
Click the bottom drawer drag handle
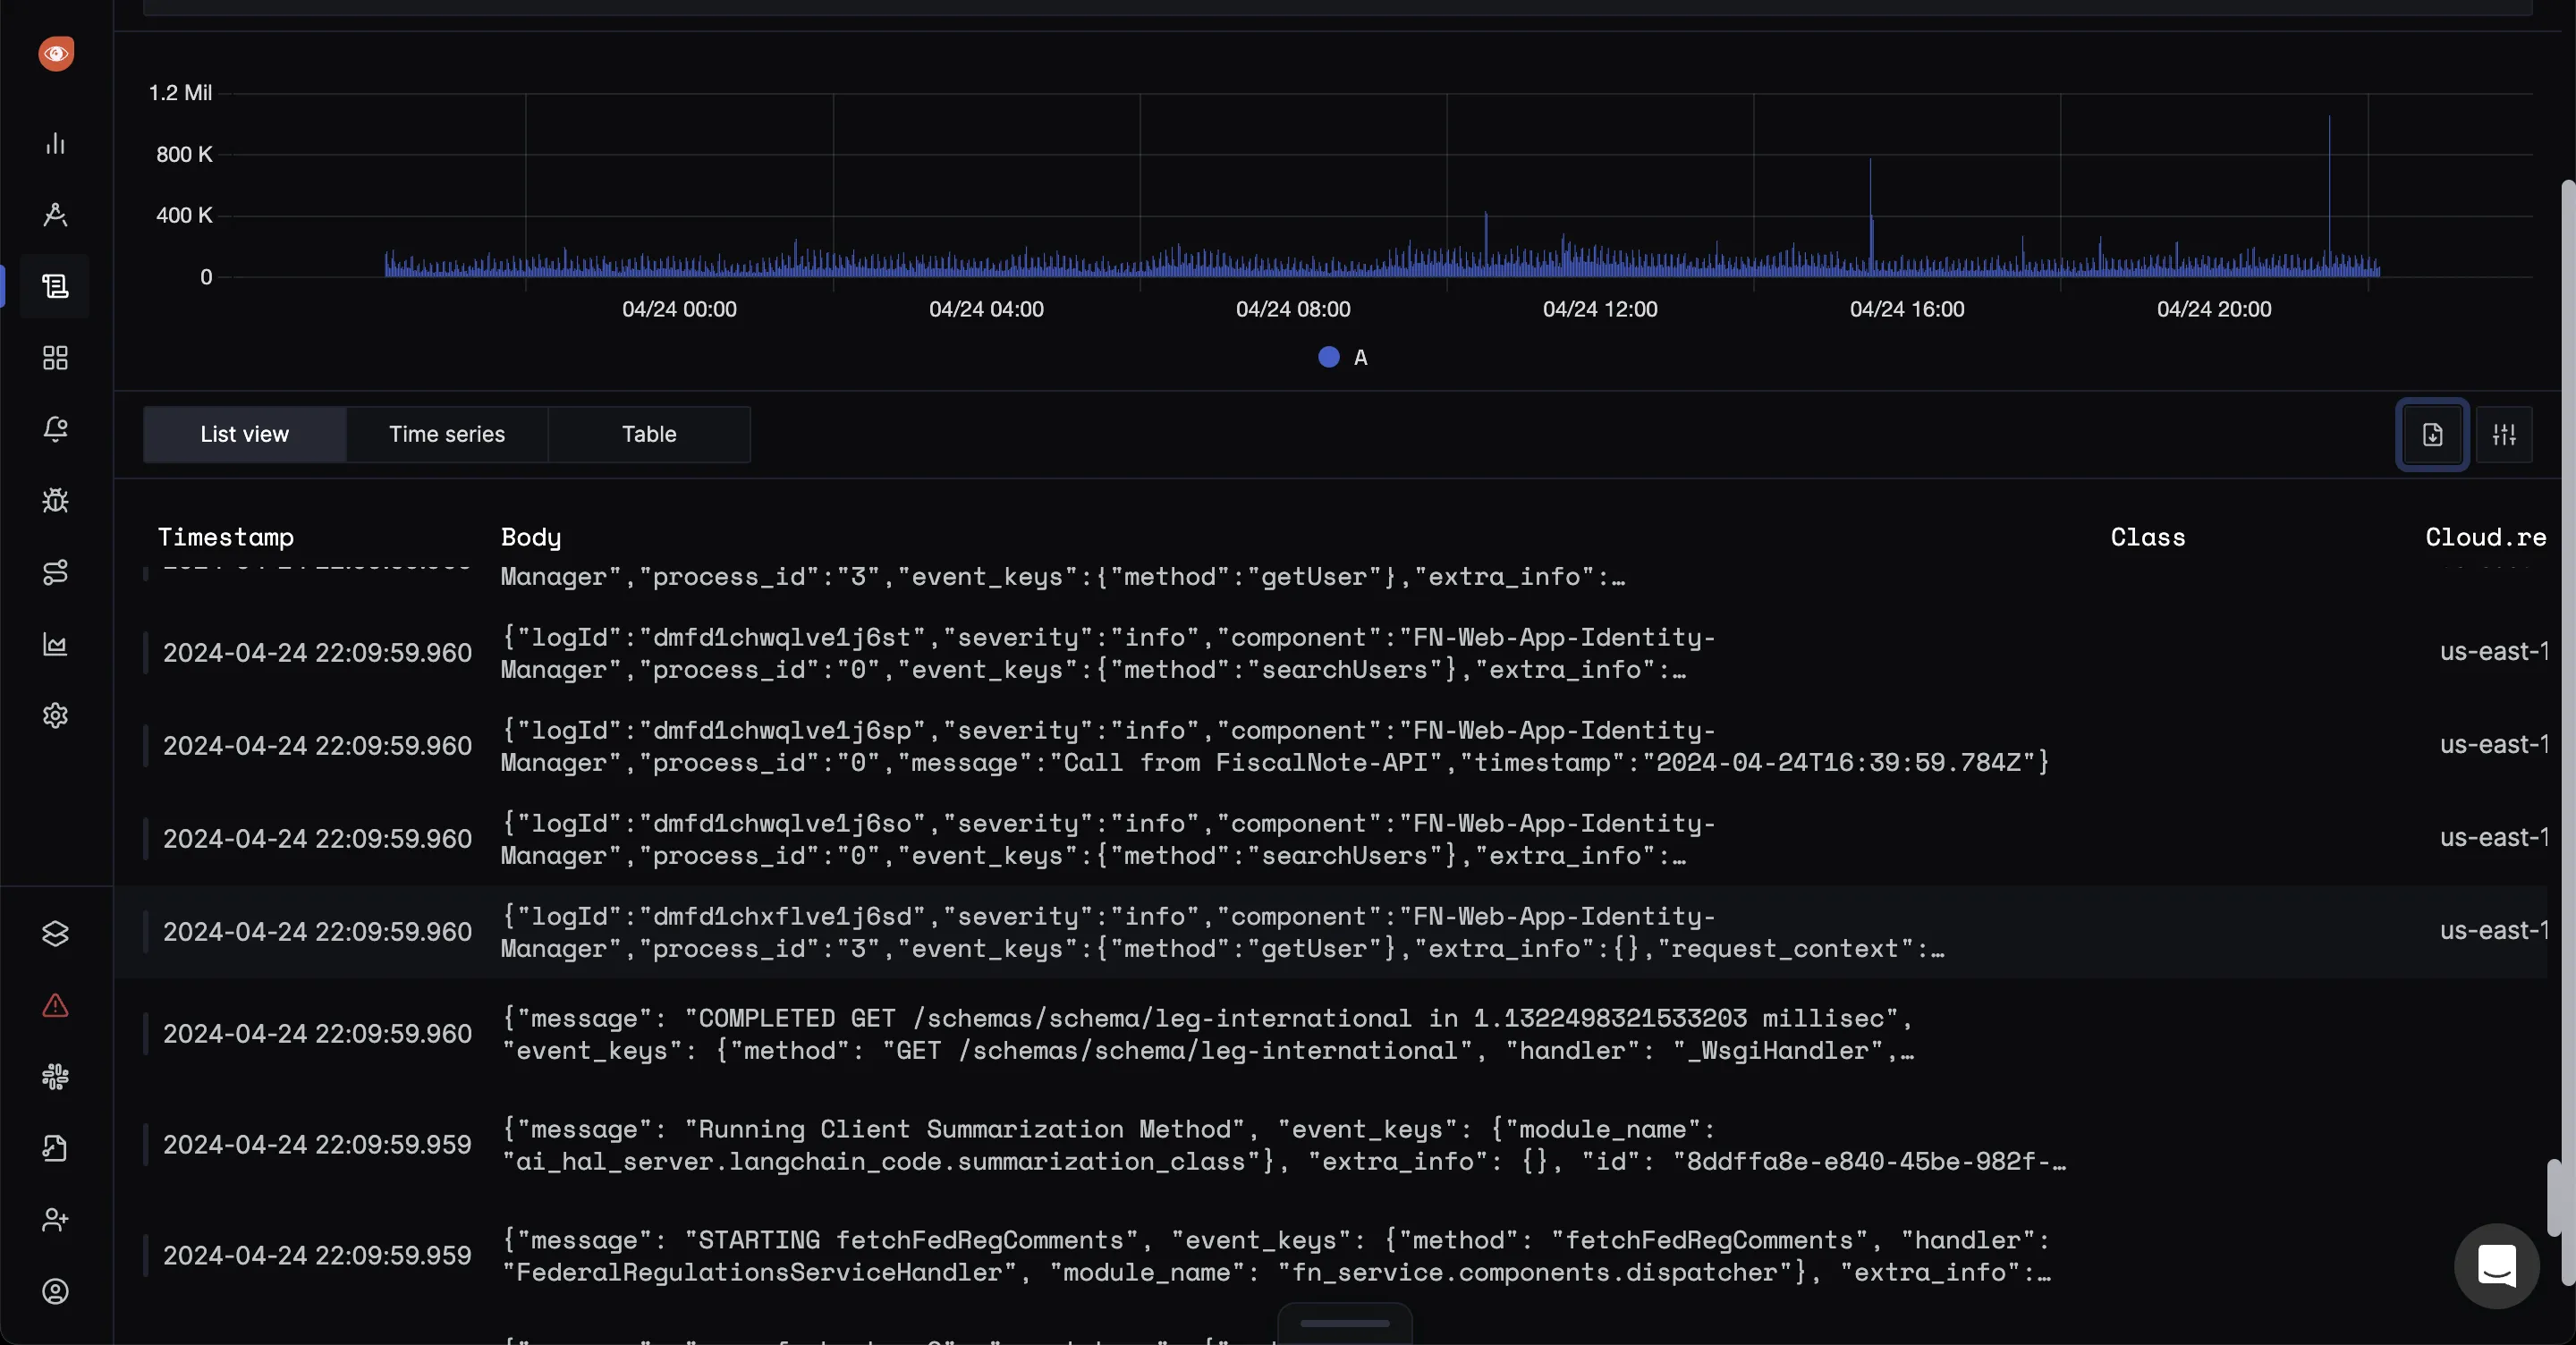[1344, 1323]
